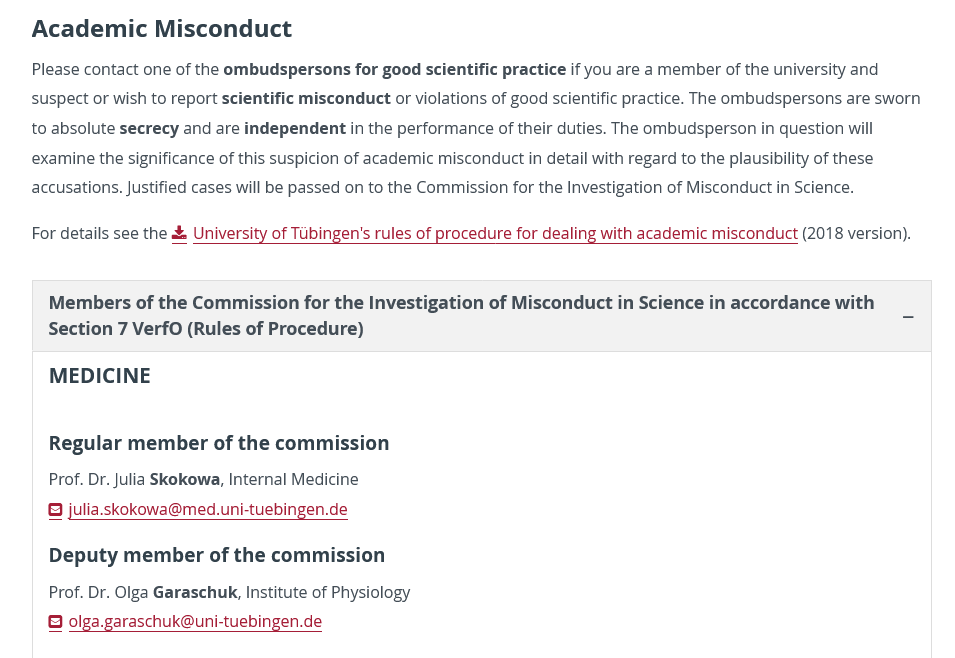Email olga.garaschuk@uni-tuebingen.de
Image resolution: width=955 pixels, height=658 pixels.
coord(195,622)
